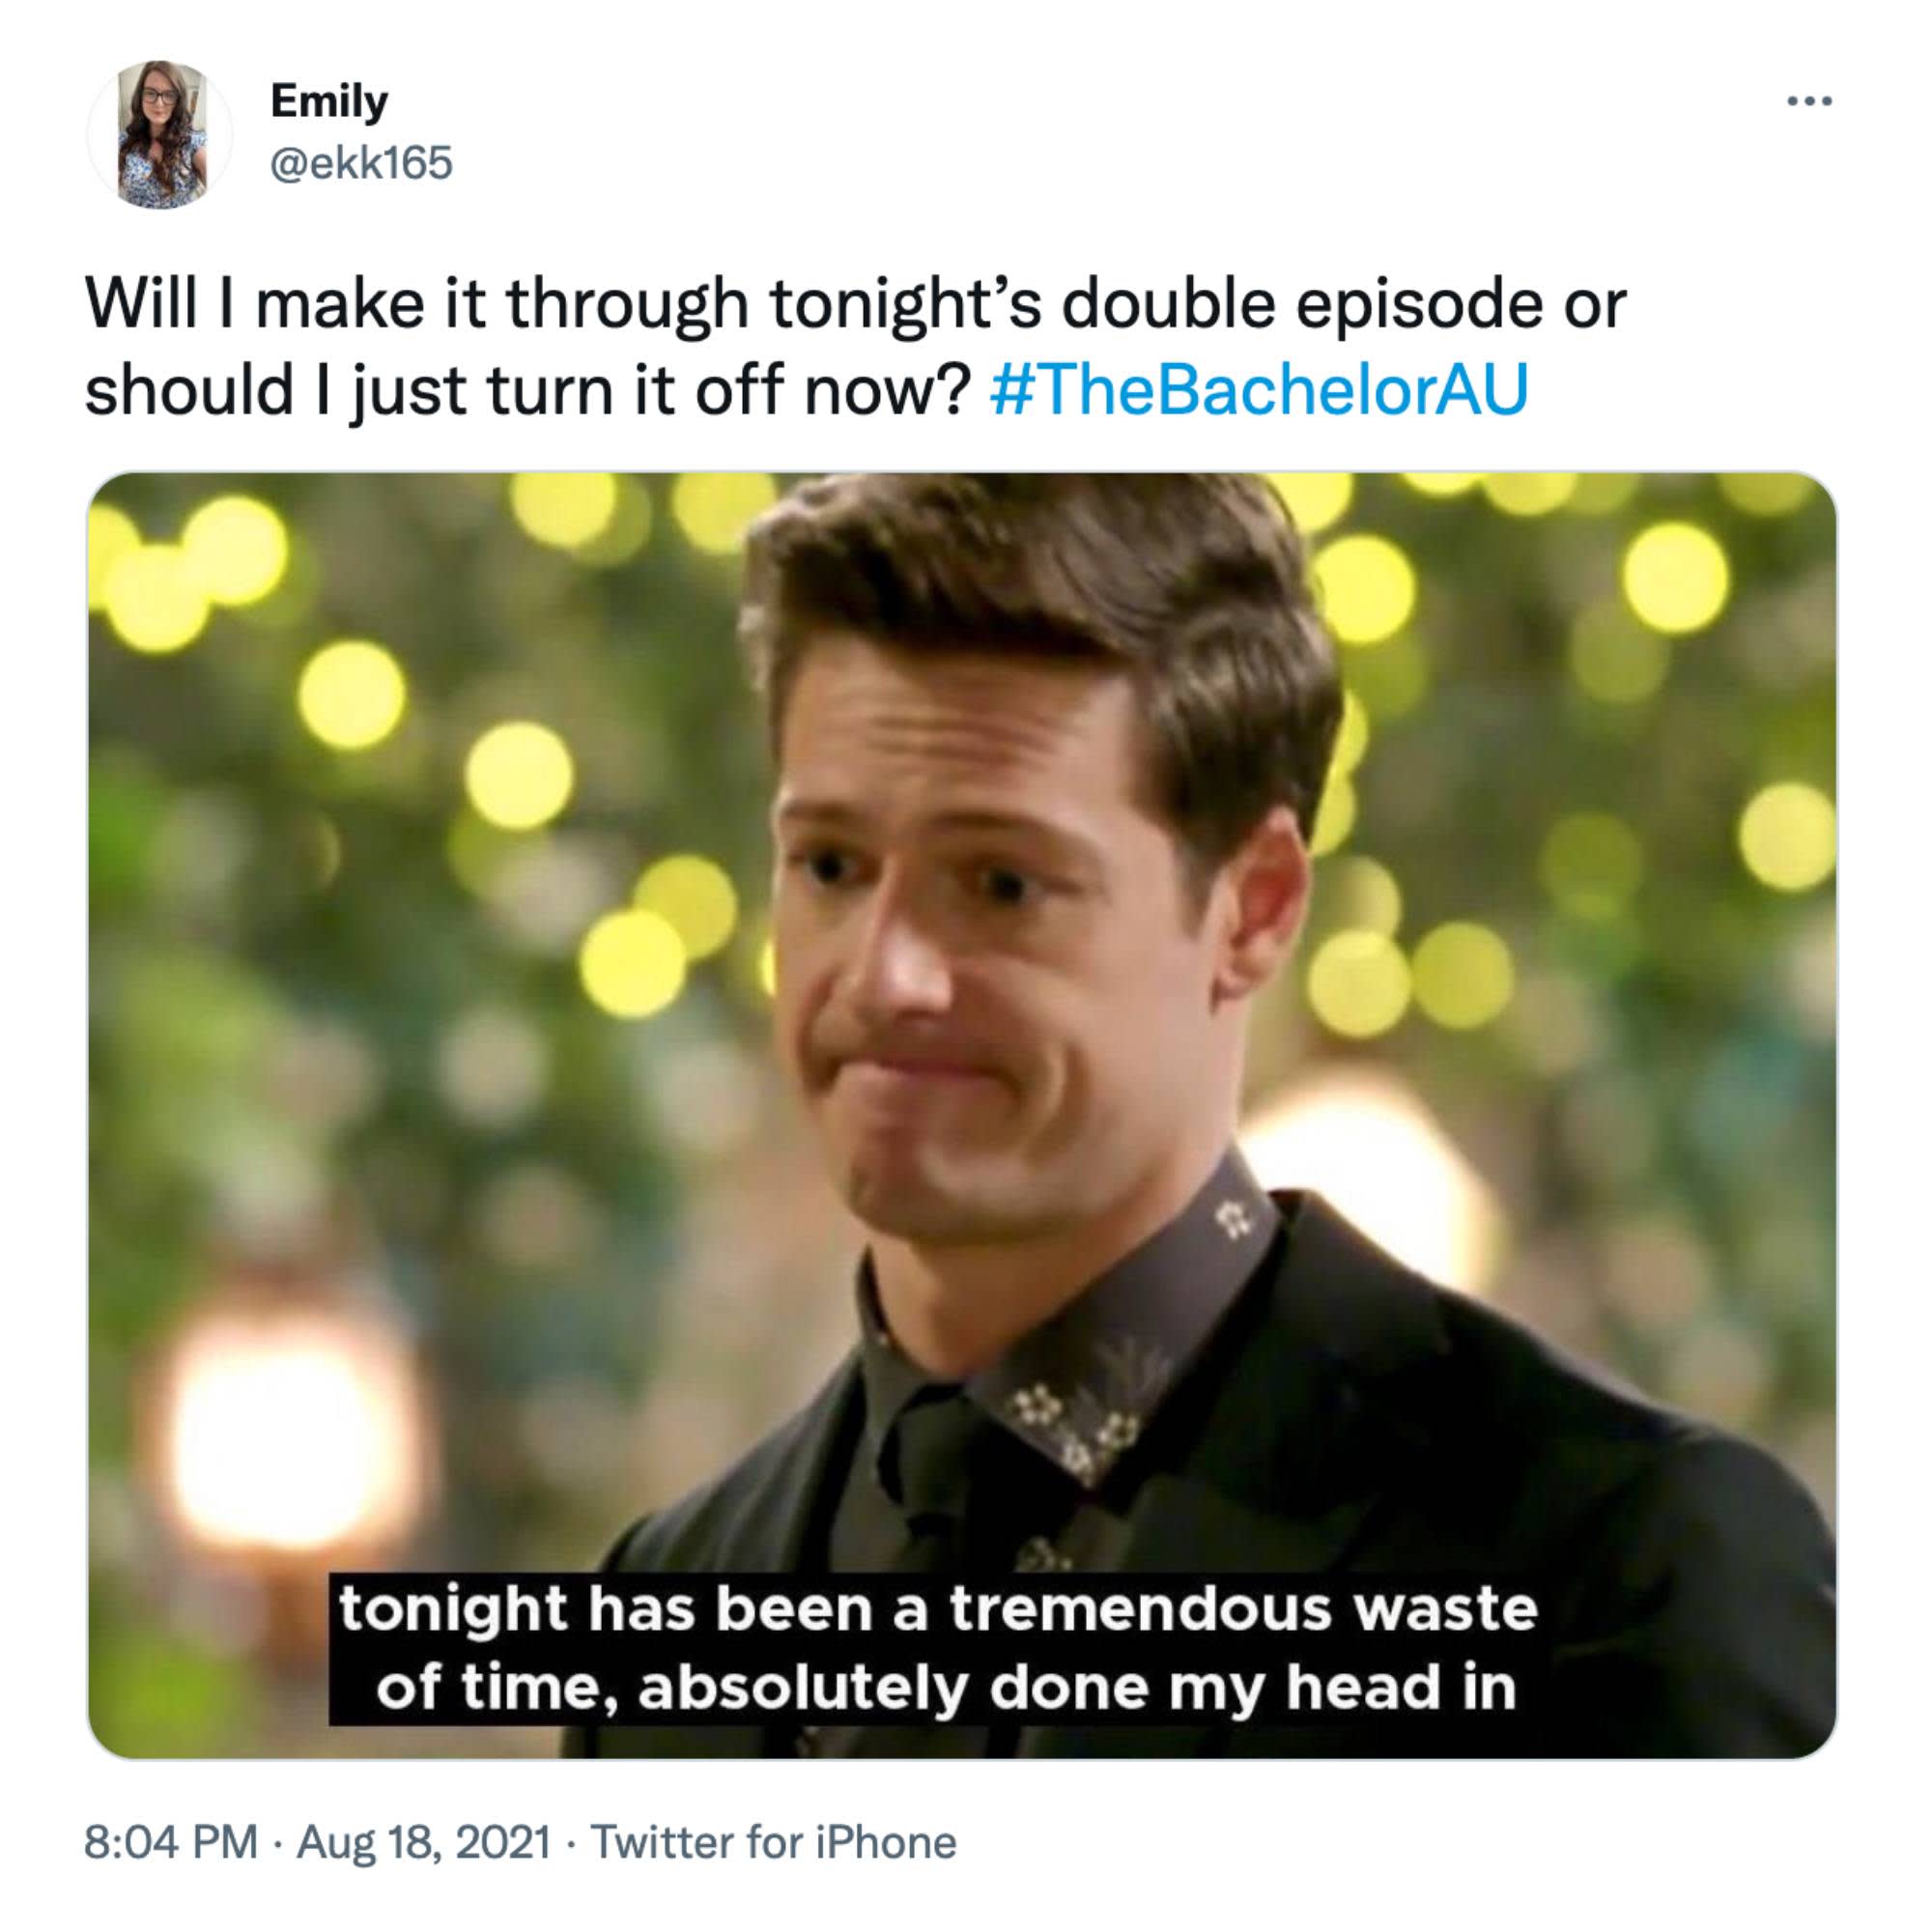
Task: Select the caption 'tonight has been a tremendous waste'
Action: [938, 1609]
